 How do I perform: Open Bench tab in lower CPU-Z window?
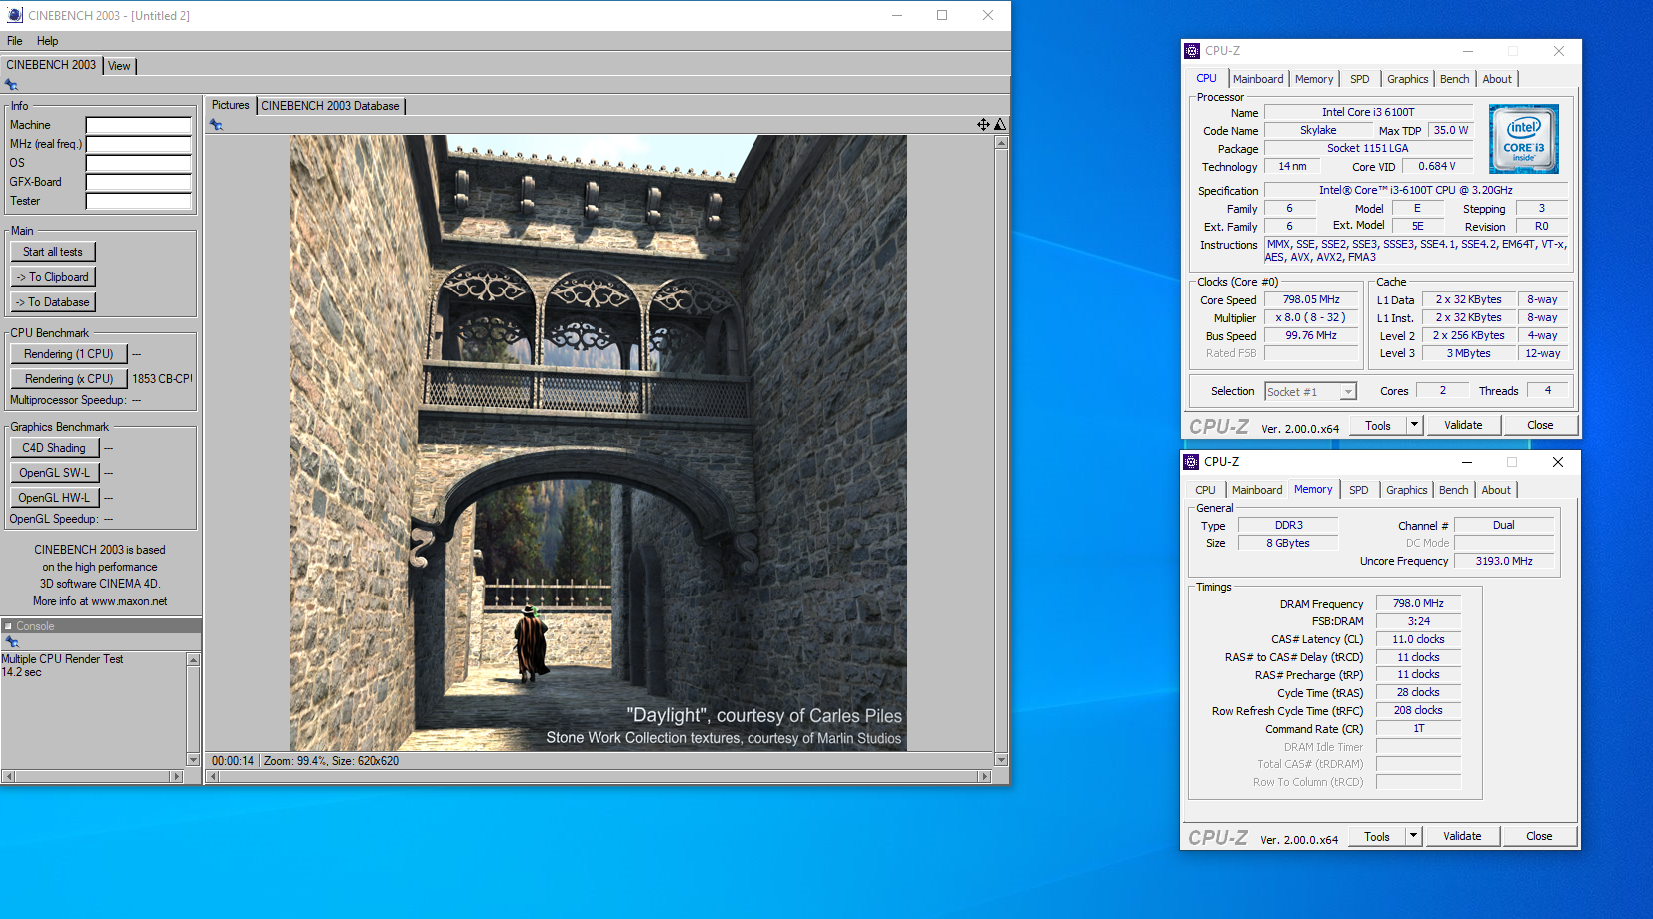pyautogui.click(x=1454, y=490)
